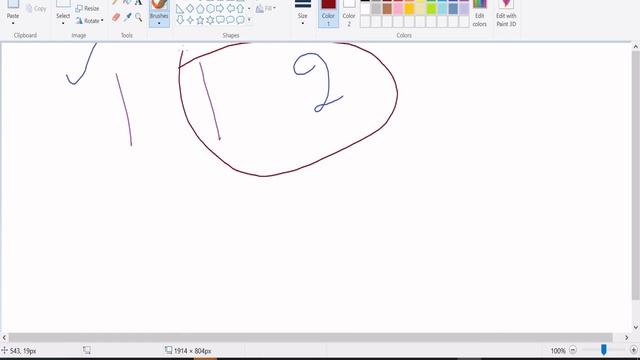This screenshot has height=360, width=640.
Task: Select the right arrow shape
Action: point(220,9)
